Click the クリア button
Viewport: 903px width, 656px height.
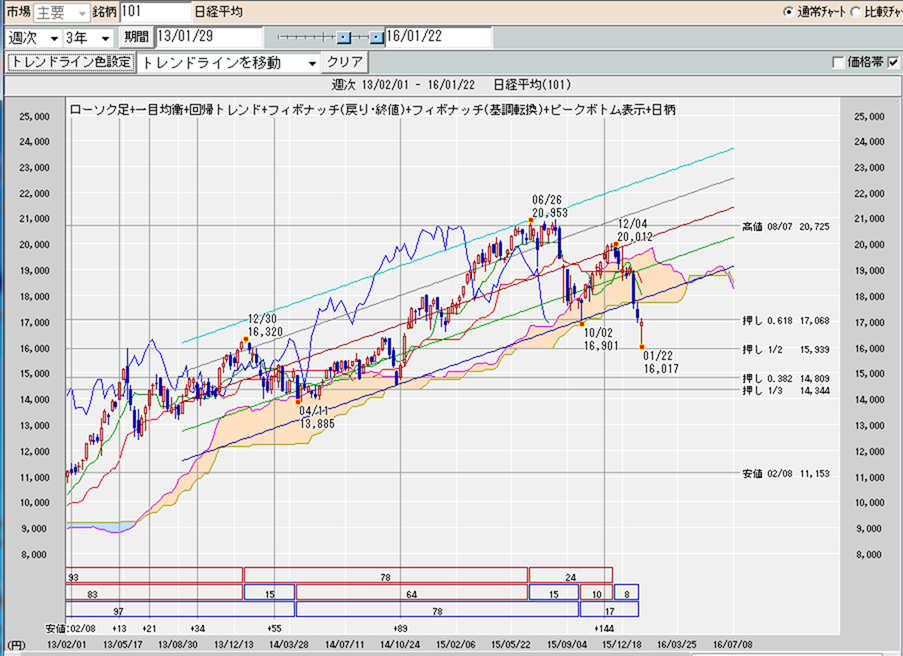pyautogui.click(x=344, y=62)
